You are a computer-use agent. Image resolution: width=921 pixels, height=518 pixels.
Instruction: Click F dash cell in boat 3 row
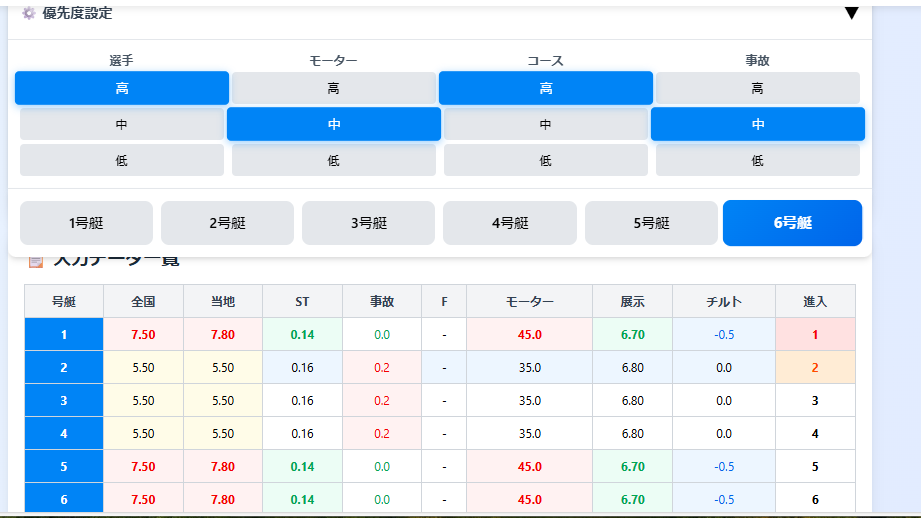(x=444, y=401)
